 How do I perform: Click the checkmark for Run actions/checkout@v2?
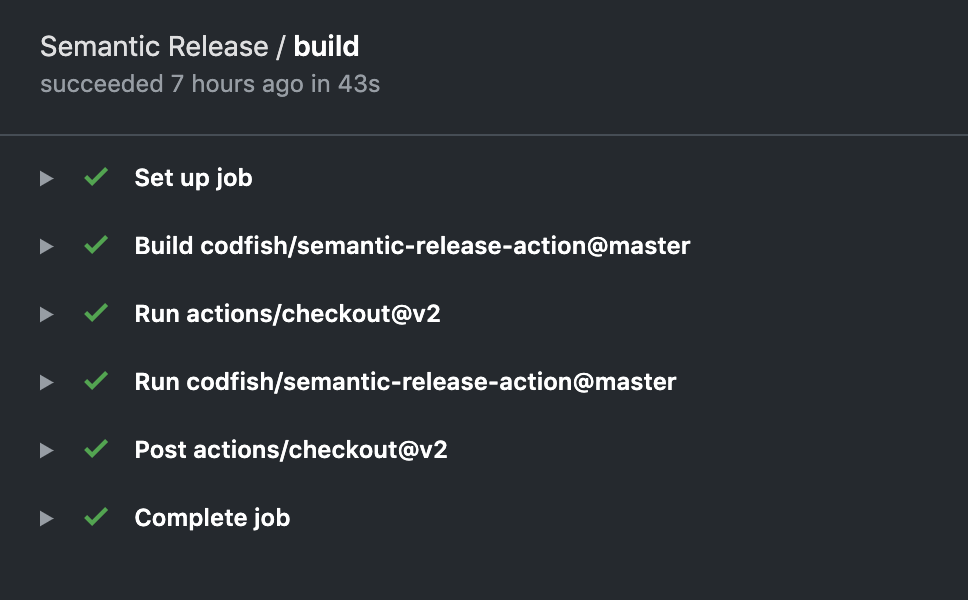[x=96, y=313]
